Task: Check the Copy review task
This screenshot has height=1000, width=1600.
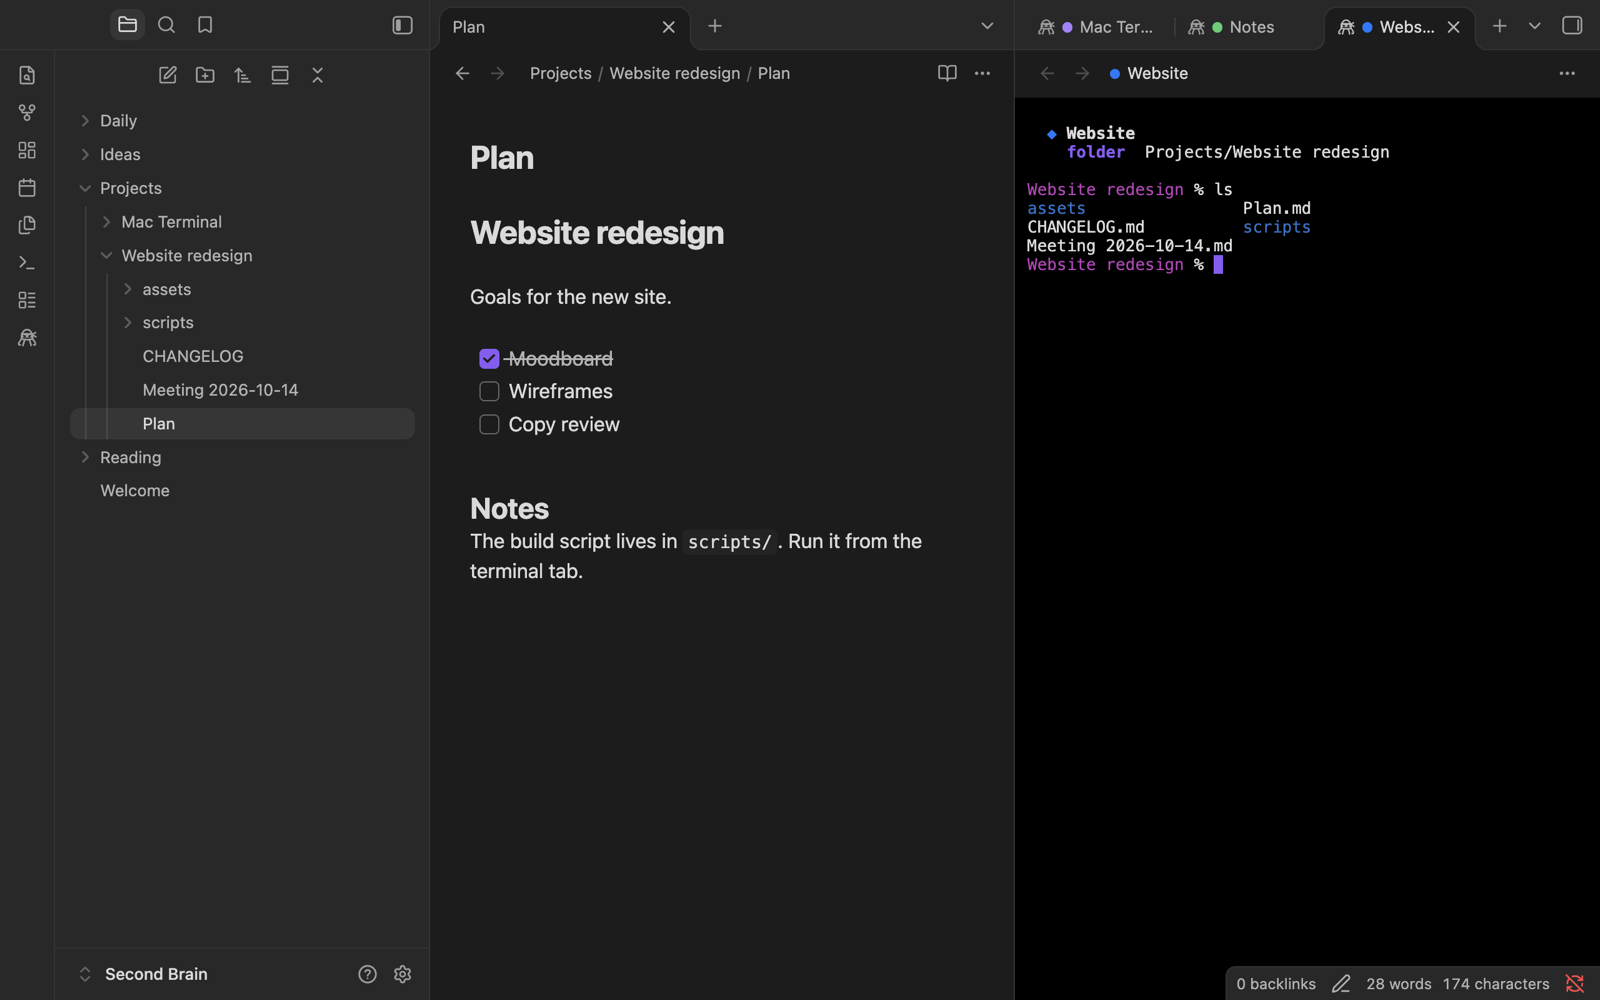Action: 489,425
